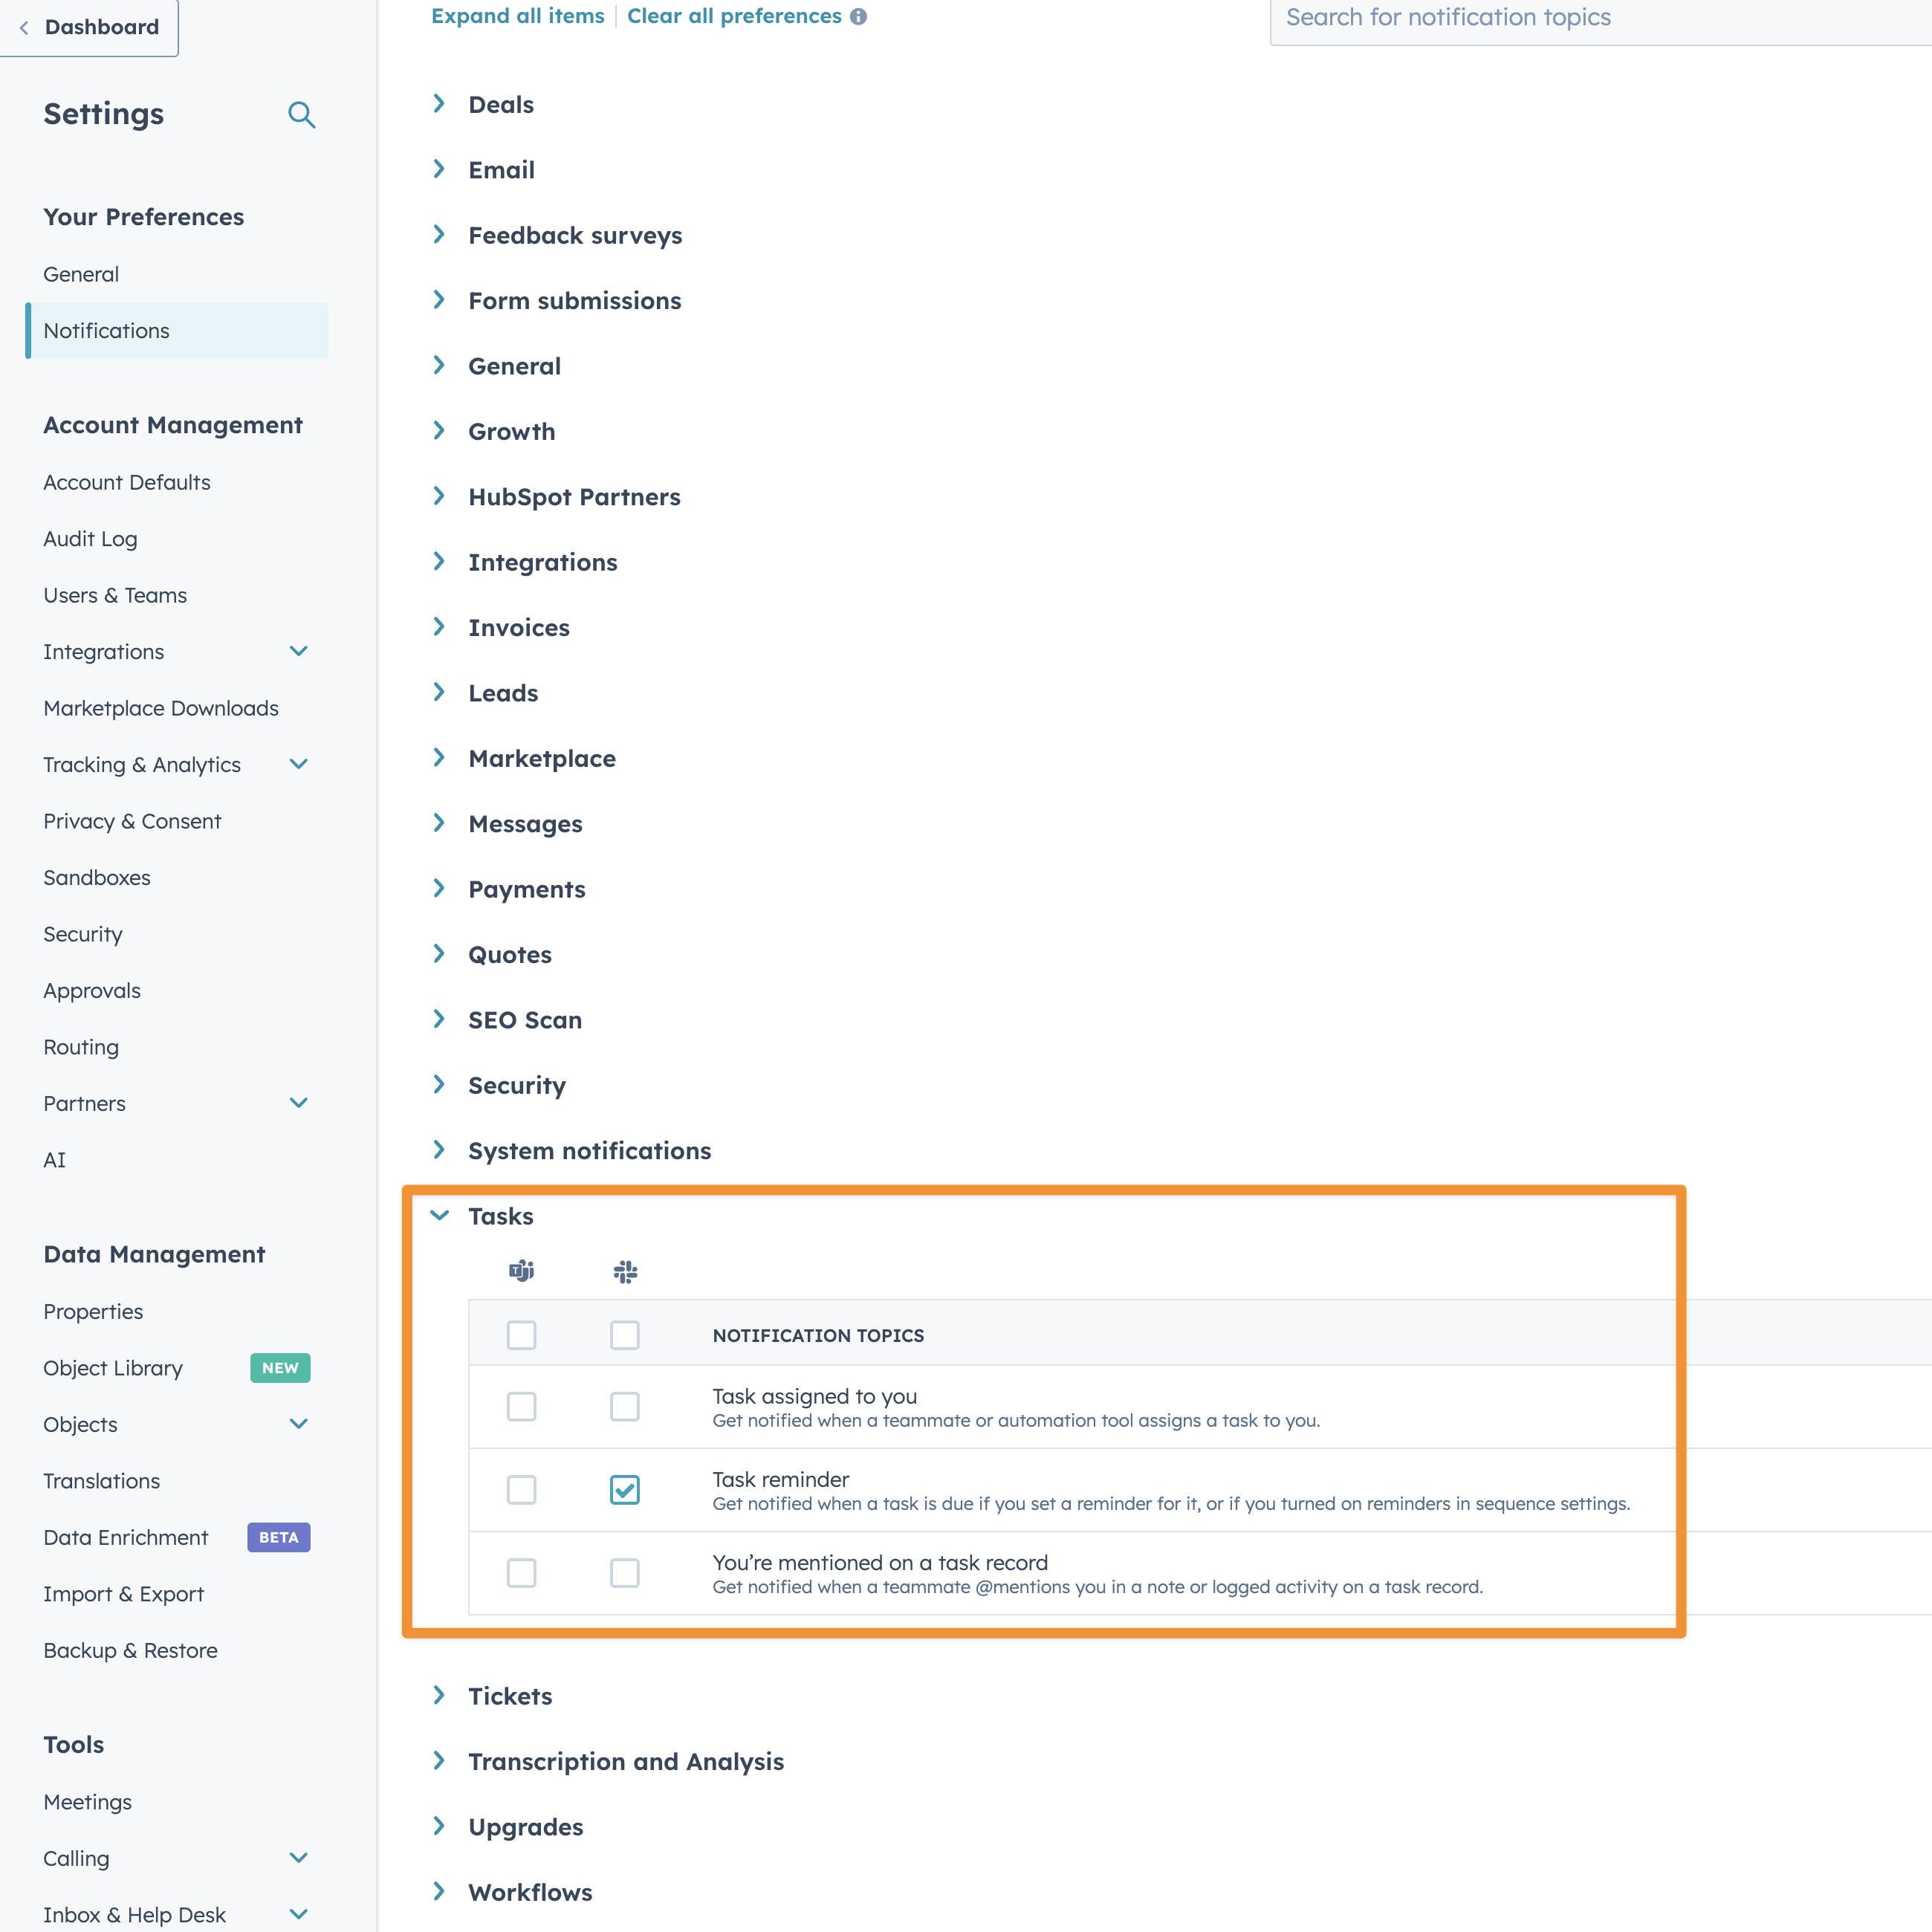Expand Integrations sidebar chevron
The width and height of the screenshot is (1932, 1932).
[x=298, y=651]
